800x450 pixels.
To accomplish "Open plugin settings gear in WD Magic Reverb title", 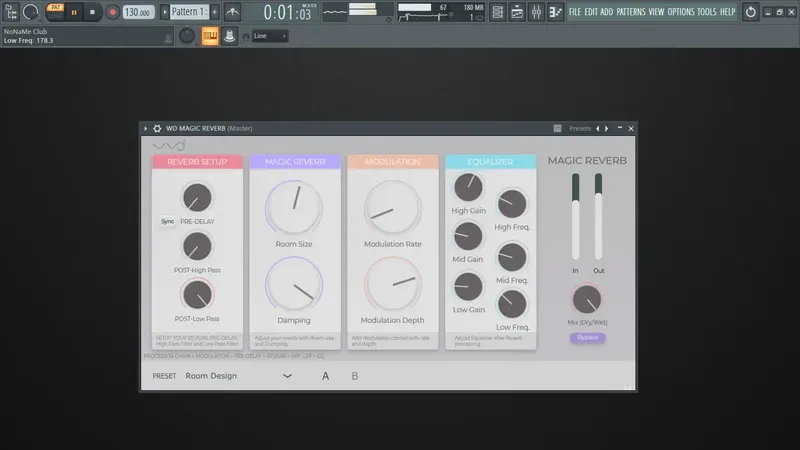I will pyautogui.click(x=157, y=129).
